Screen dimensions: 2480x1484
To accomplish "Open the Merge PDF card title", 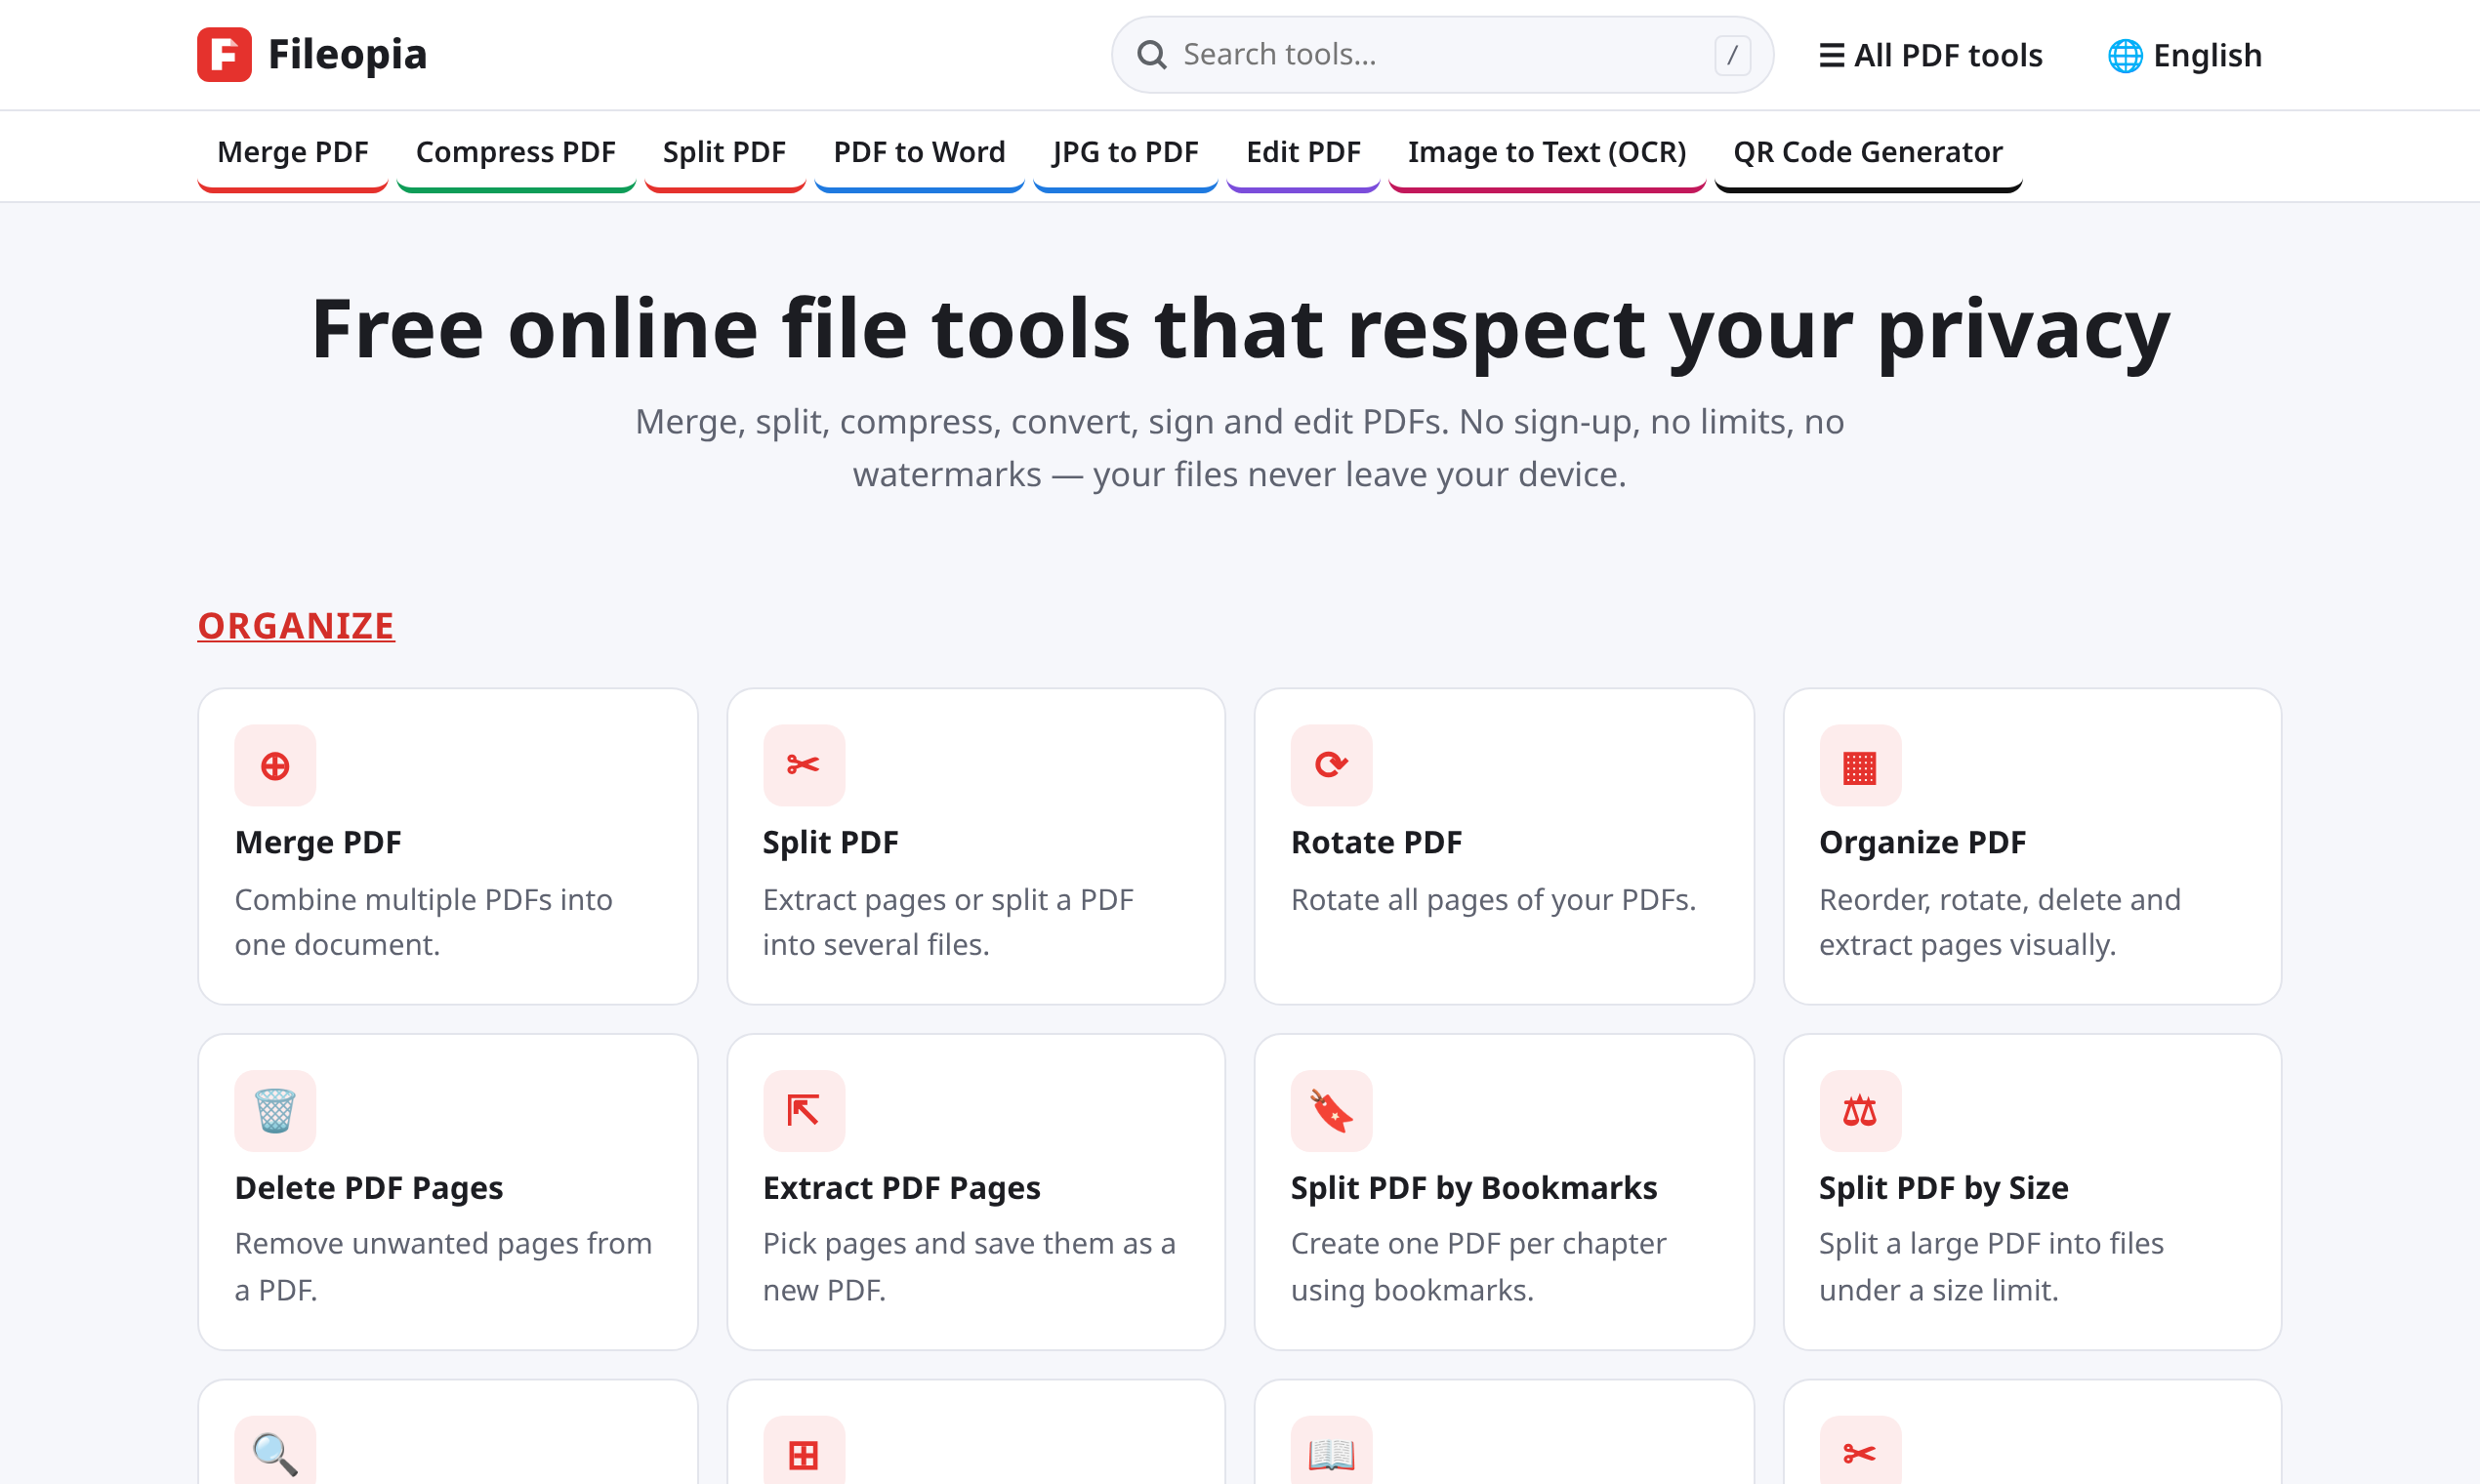I will click(318, 842).
